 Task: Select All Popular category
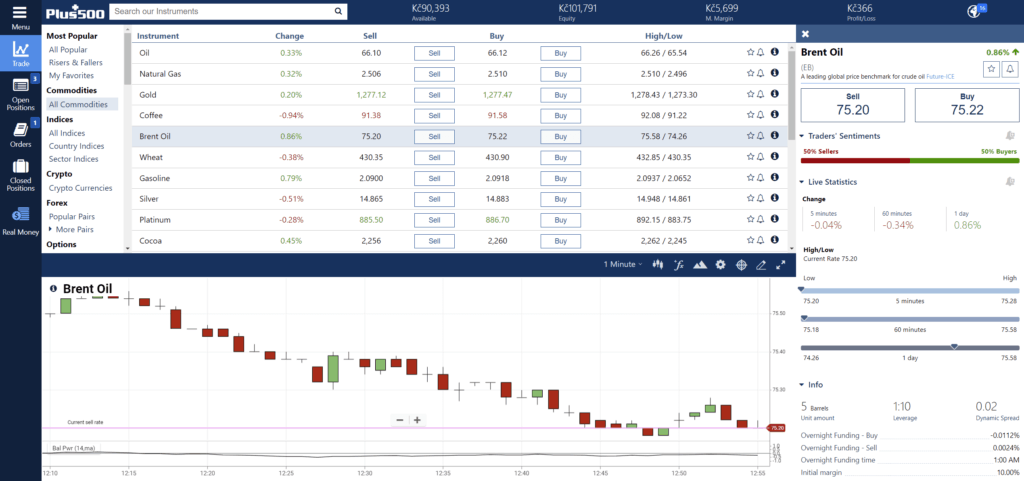tap(68, 50)
